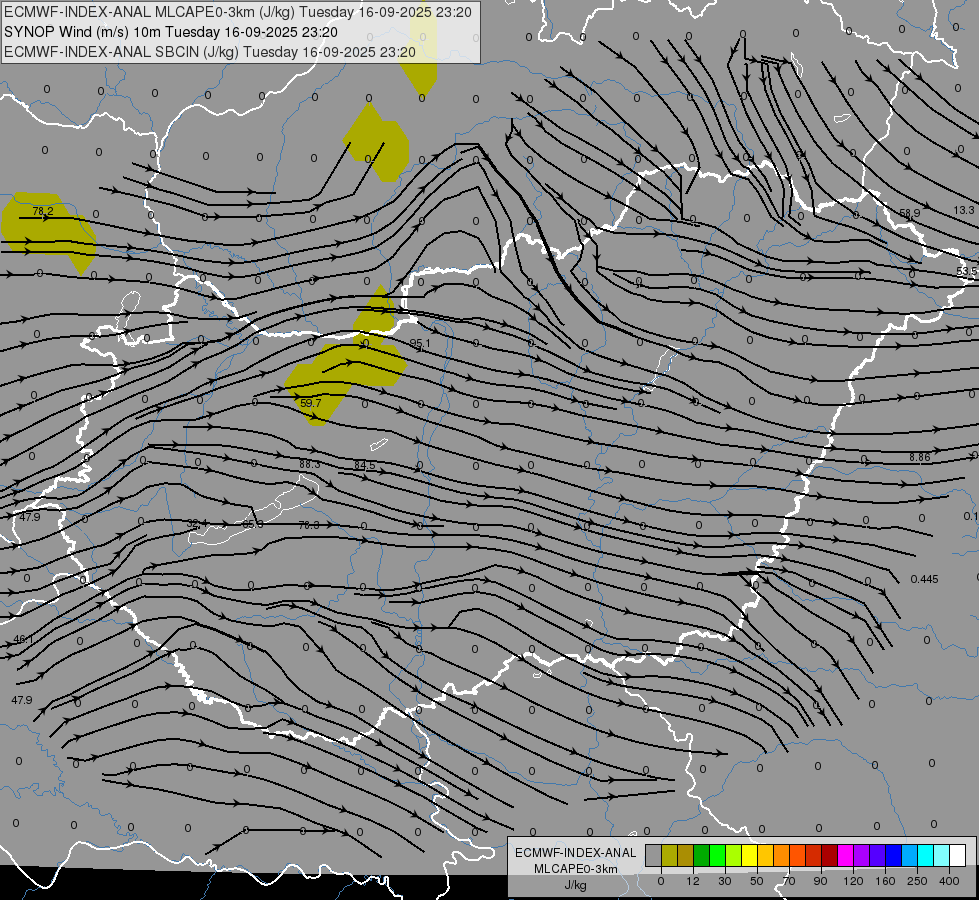
Task: Click legend scale value 12
Action: tap(693, 881)
